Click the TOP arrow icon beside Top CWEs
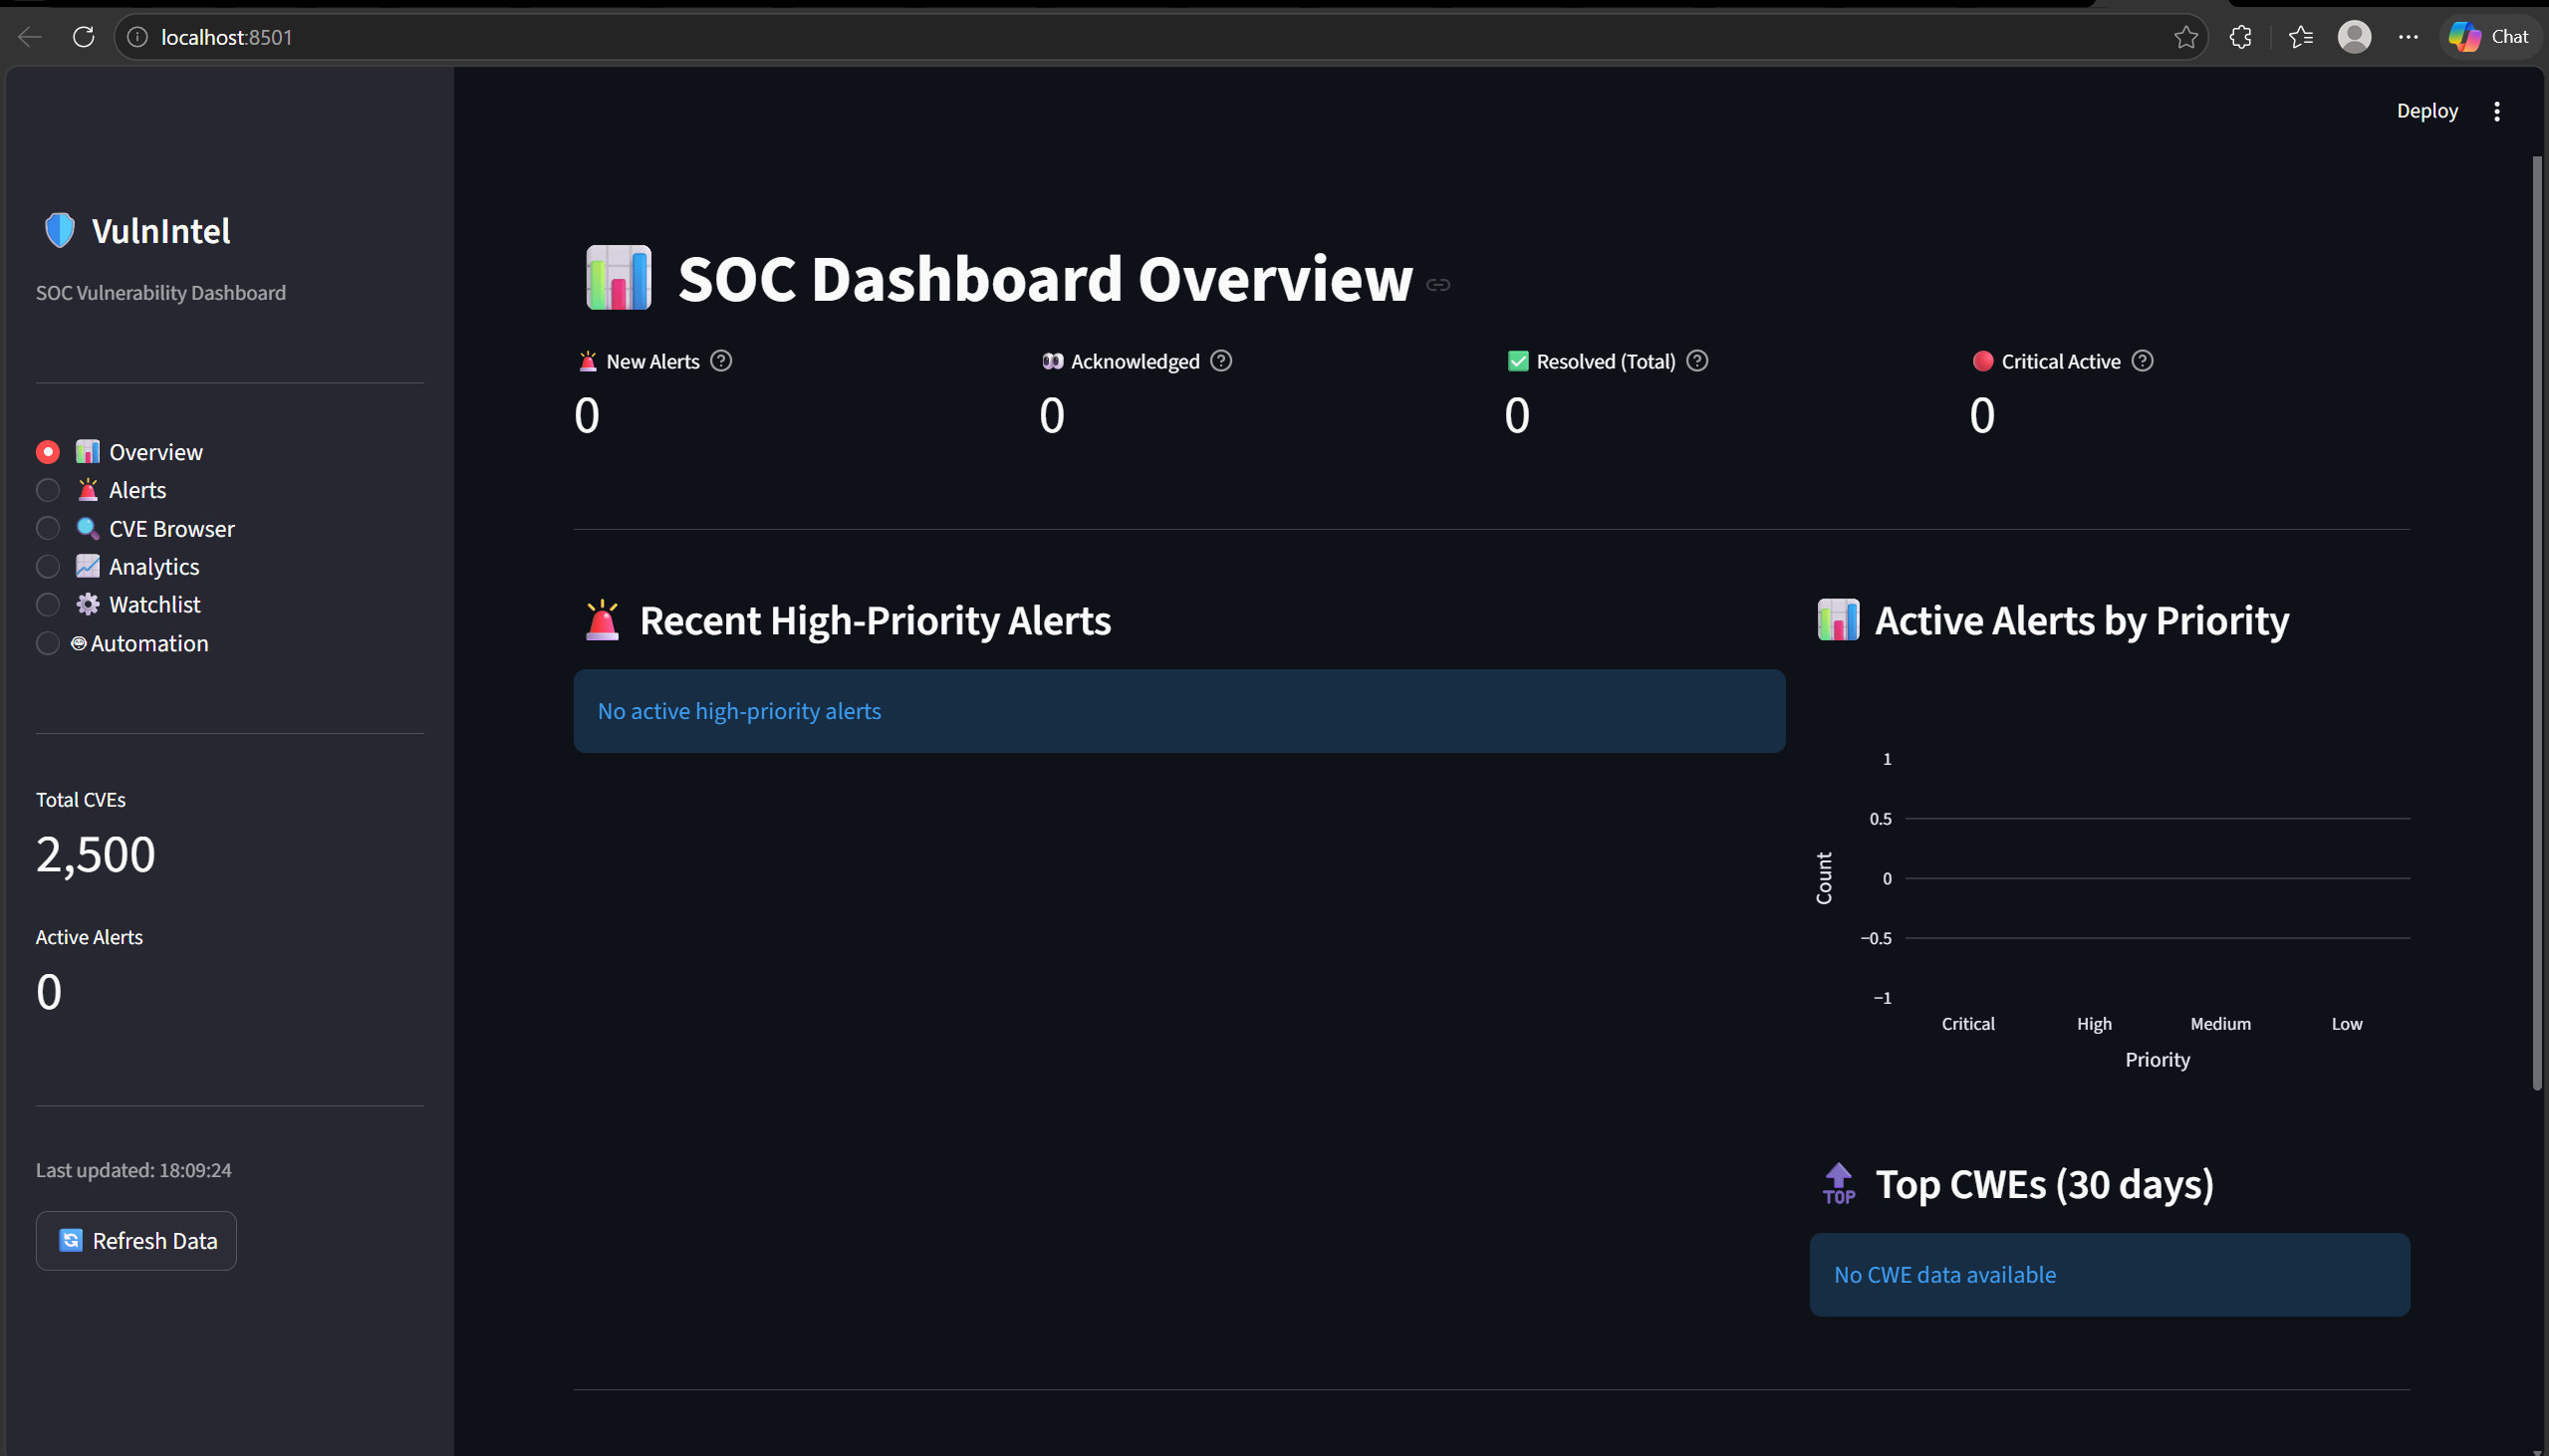This screenshot has width=2549, height=1456. click(x=1839, y=1184)
